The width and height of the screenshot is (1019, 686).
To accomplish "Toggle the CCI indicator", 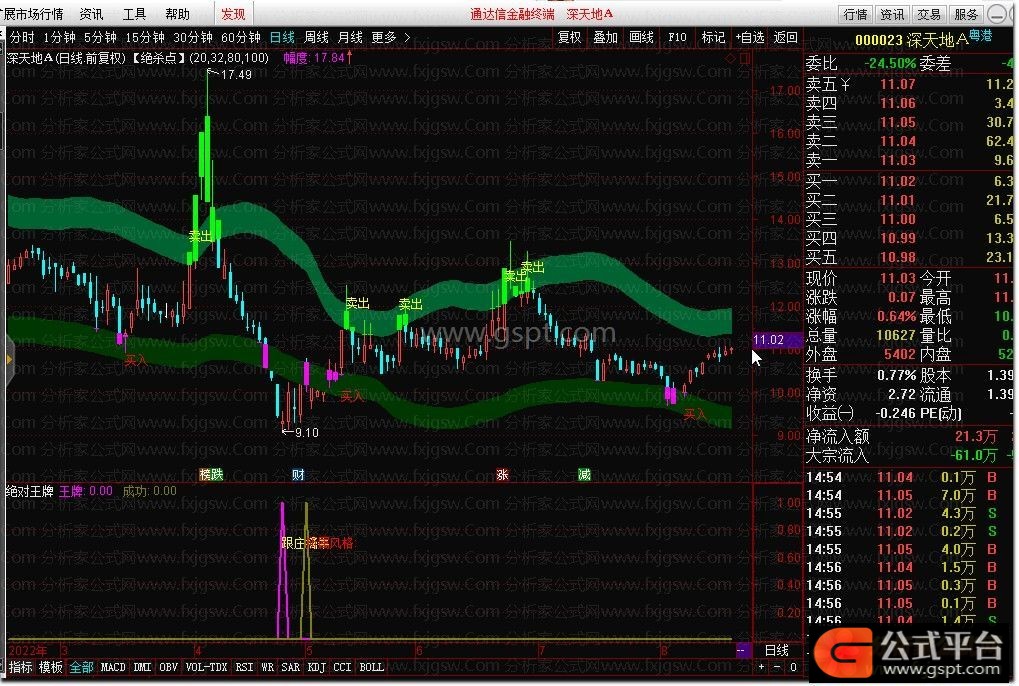I will click(x=342, y=667).
